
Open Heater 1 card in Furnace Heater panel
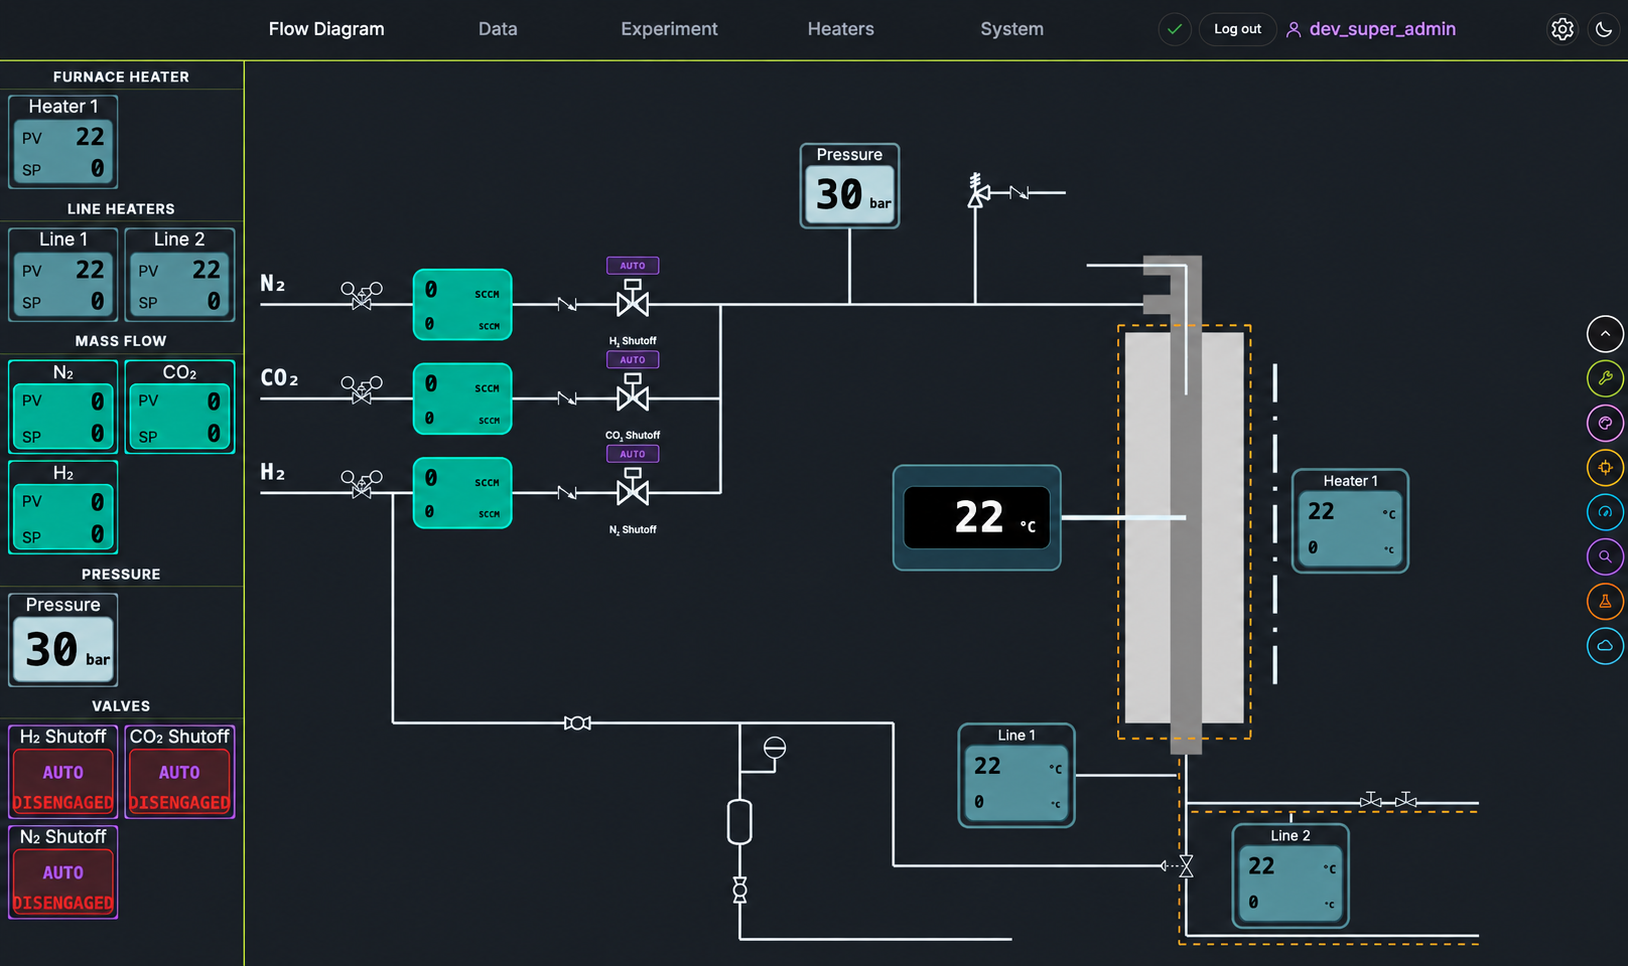[63, 142]
